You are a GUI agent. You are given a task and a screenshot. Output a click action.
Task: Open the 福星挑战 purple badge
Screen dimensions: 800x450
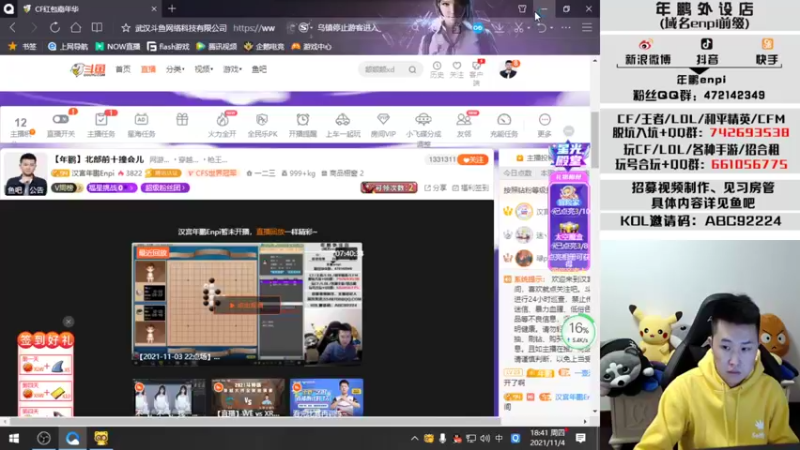pos(112,188)
